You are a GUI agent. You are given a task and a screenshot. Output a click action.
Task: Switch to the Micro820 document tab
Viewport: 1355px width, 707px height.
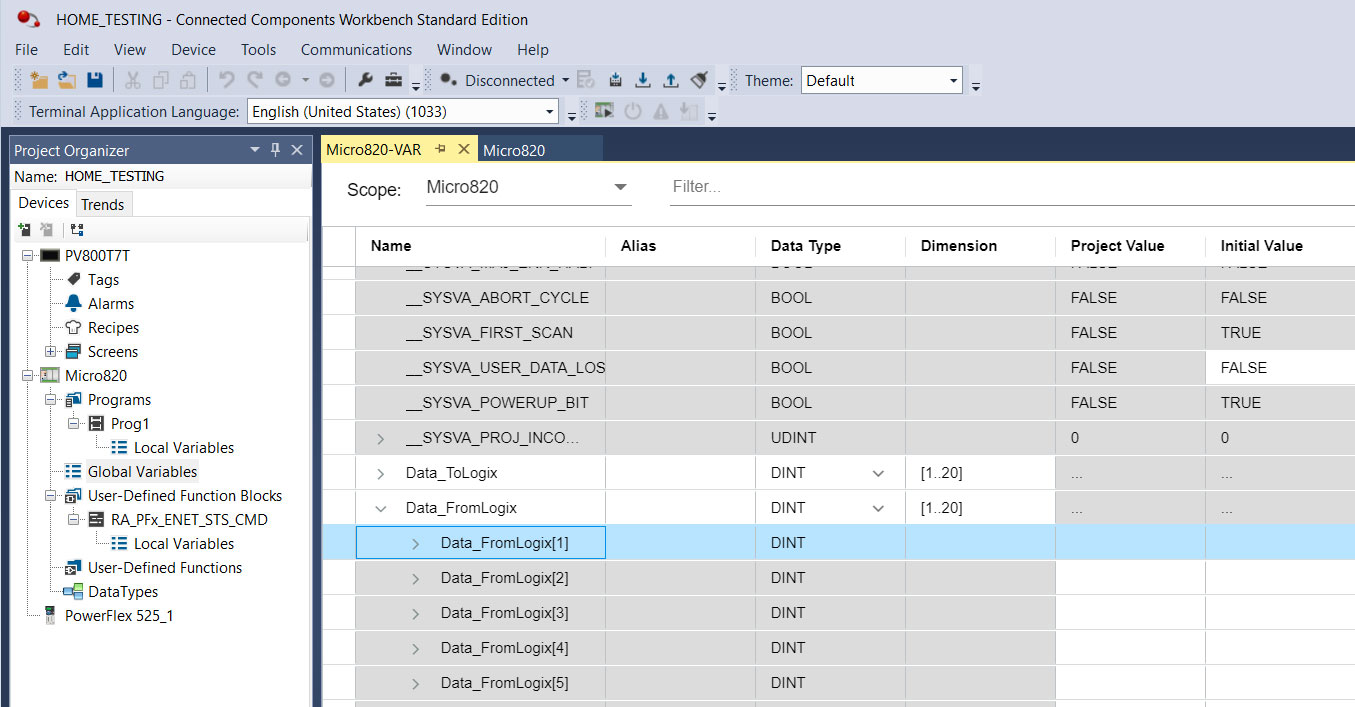tap(514, 150)
